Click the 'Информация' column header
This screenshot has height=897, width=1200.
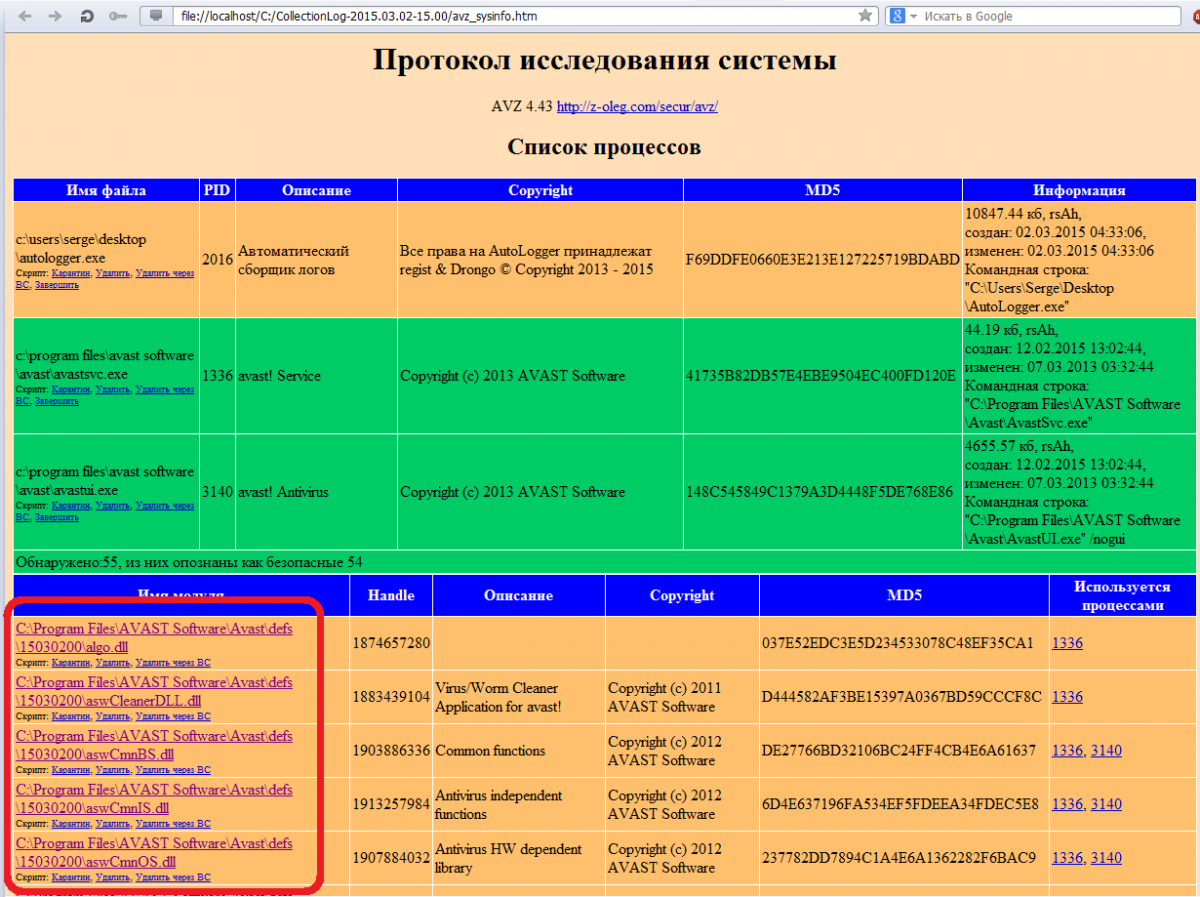(x=1079, y=190)
